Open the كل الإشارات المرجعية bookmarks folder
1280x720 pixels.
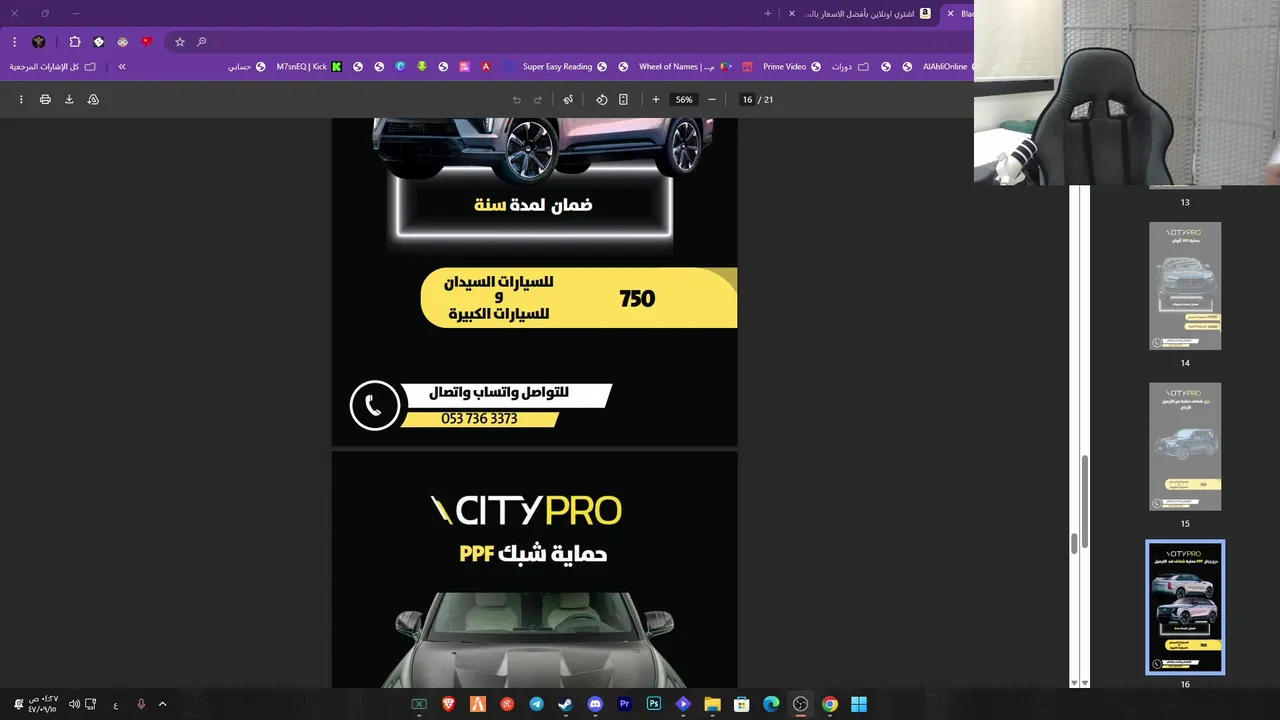tap(53, 67)
